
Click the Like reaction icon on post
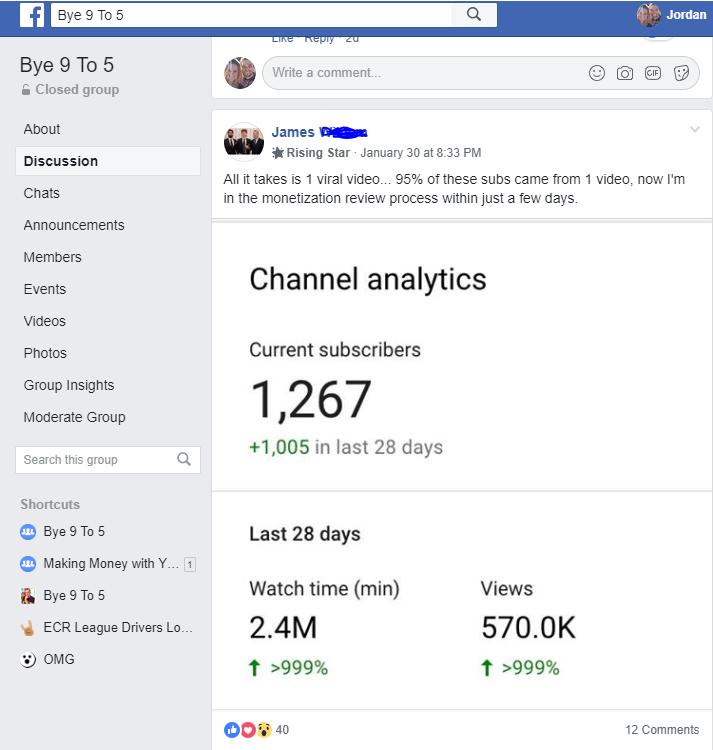click(232, 730)
